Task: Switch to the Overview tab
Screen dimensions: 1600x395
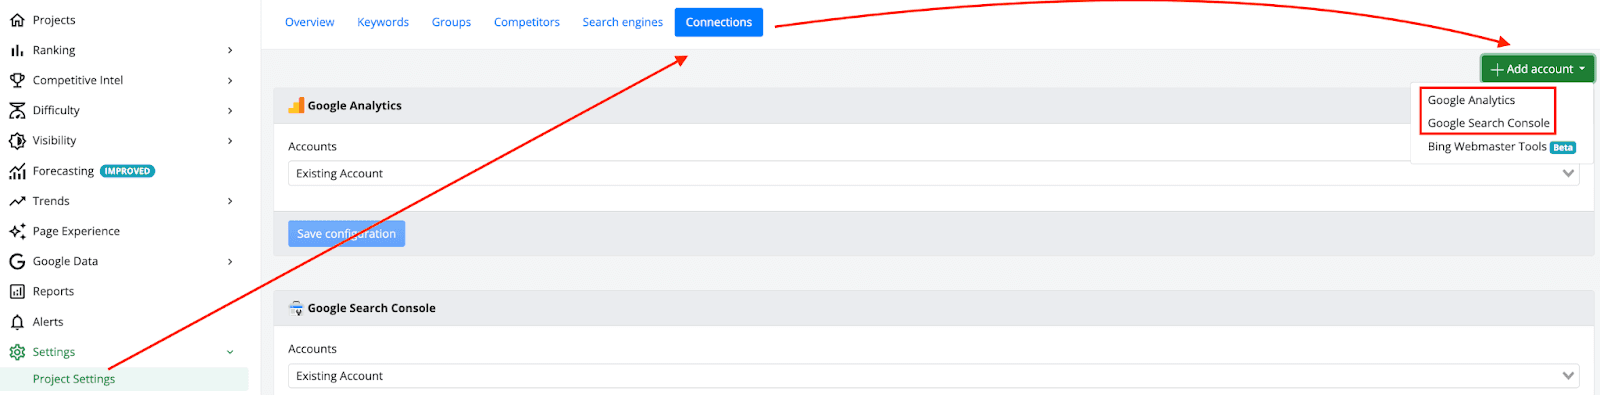Action: [309, 22]
